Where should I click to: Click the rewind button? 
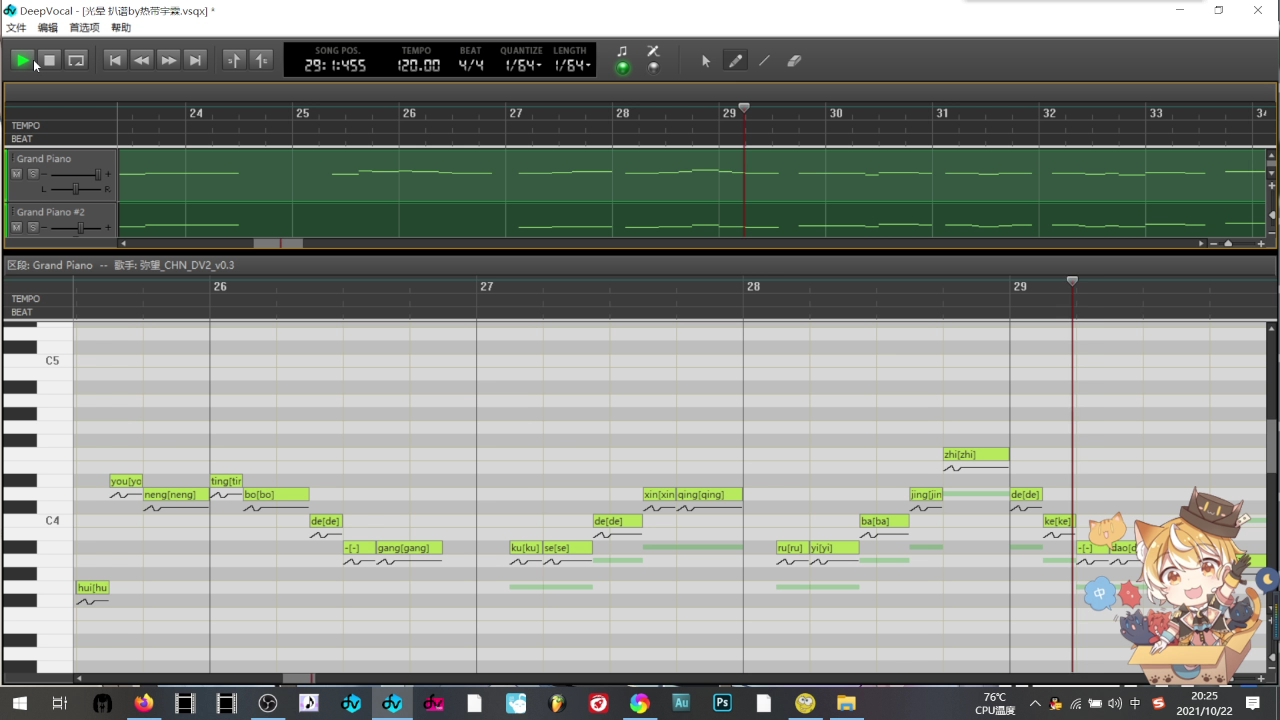click(x=142, y=61)
